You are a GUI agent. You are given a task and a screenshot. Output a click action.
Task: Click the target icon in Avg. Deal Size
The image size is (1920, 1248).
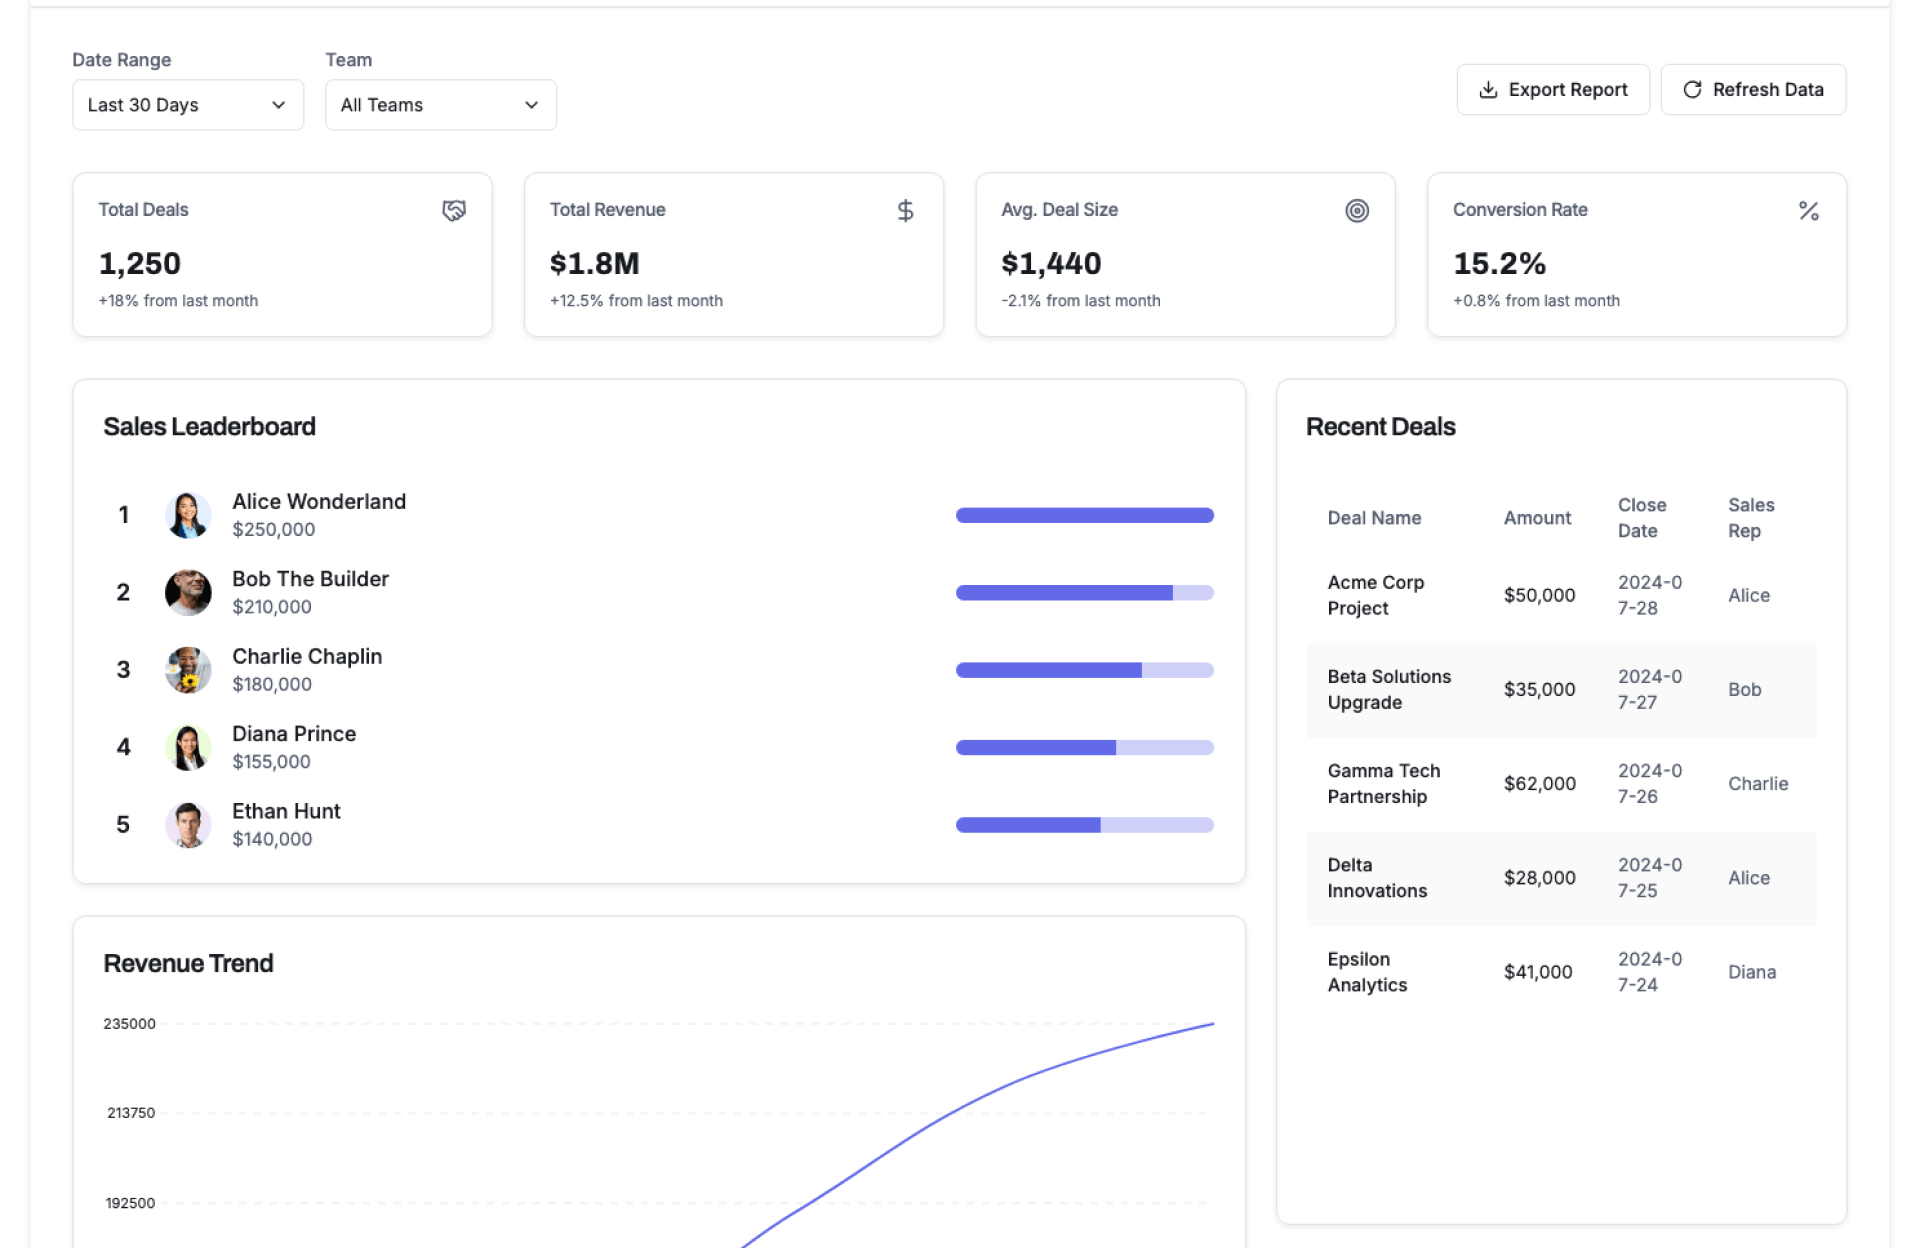coord(1356,210)
